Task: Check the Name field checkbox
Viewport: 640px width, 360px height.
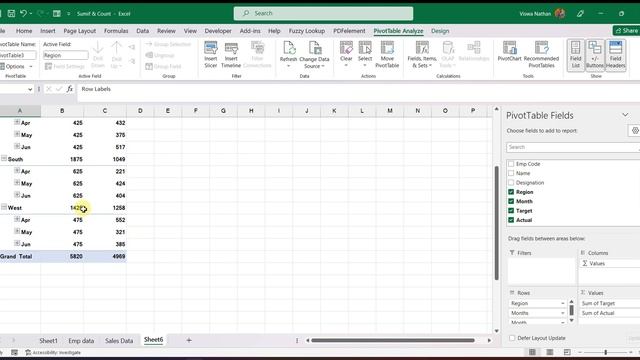Action: (x=511, y=173)
